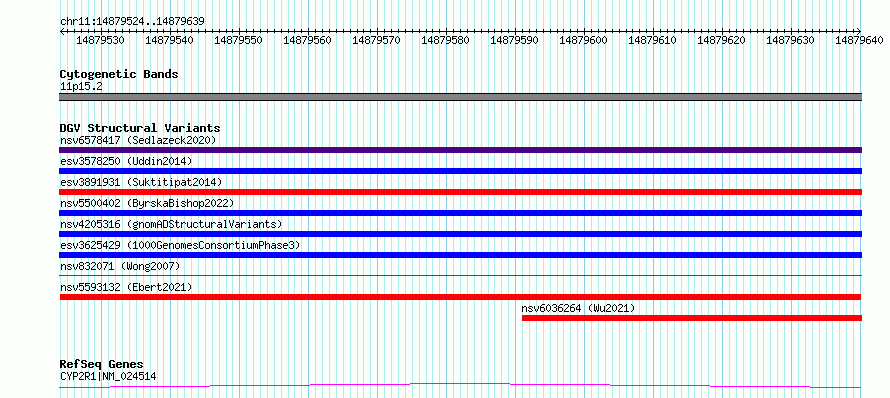
Task: Open nsv4205316 (gnomADStructuralVariants) label
Action: pyautogui.click(x=171, y=224)
